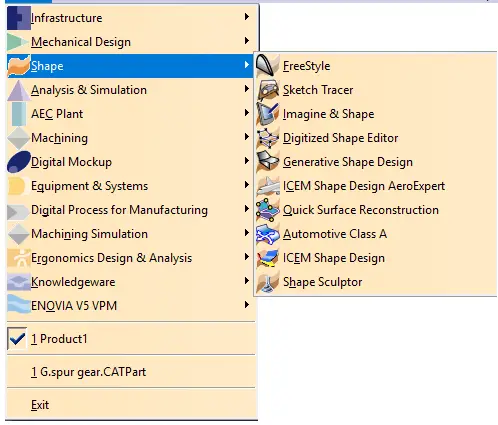Click the Digitized Shape Editor mesh icon
498x425 pixels.
(x=267, y=138)
